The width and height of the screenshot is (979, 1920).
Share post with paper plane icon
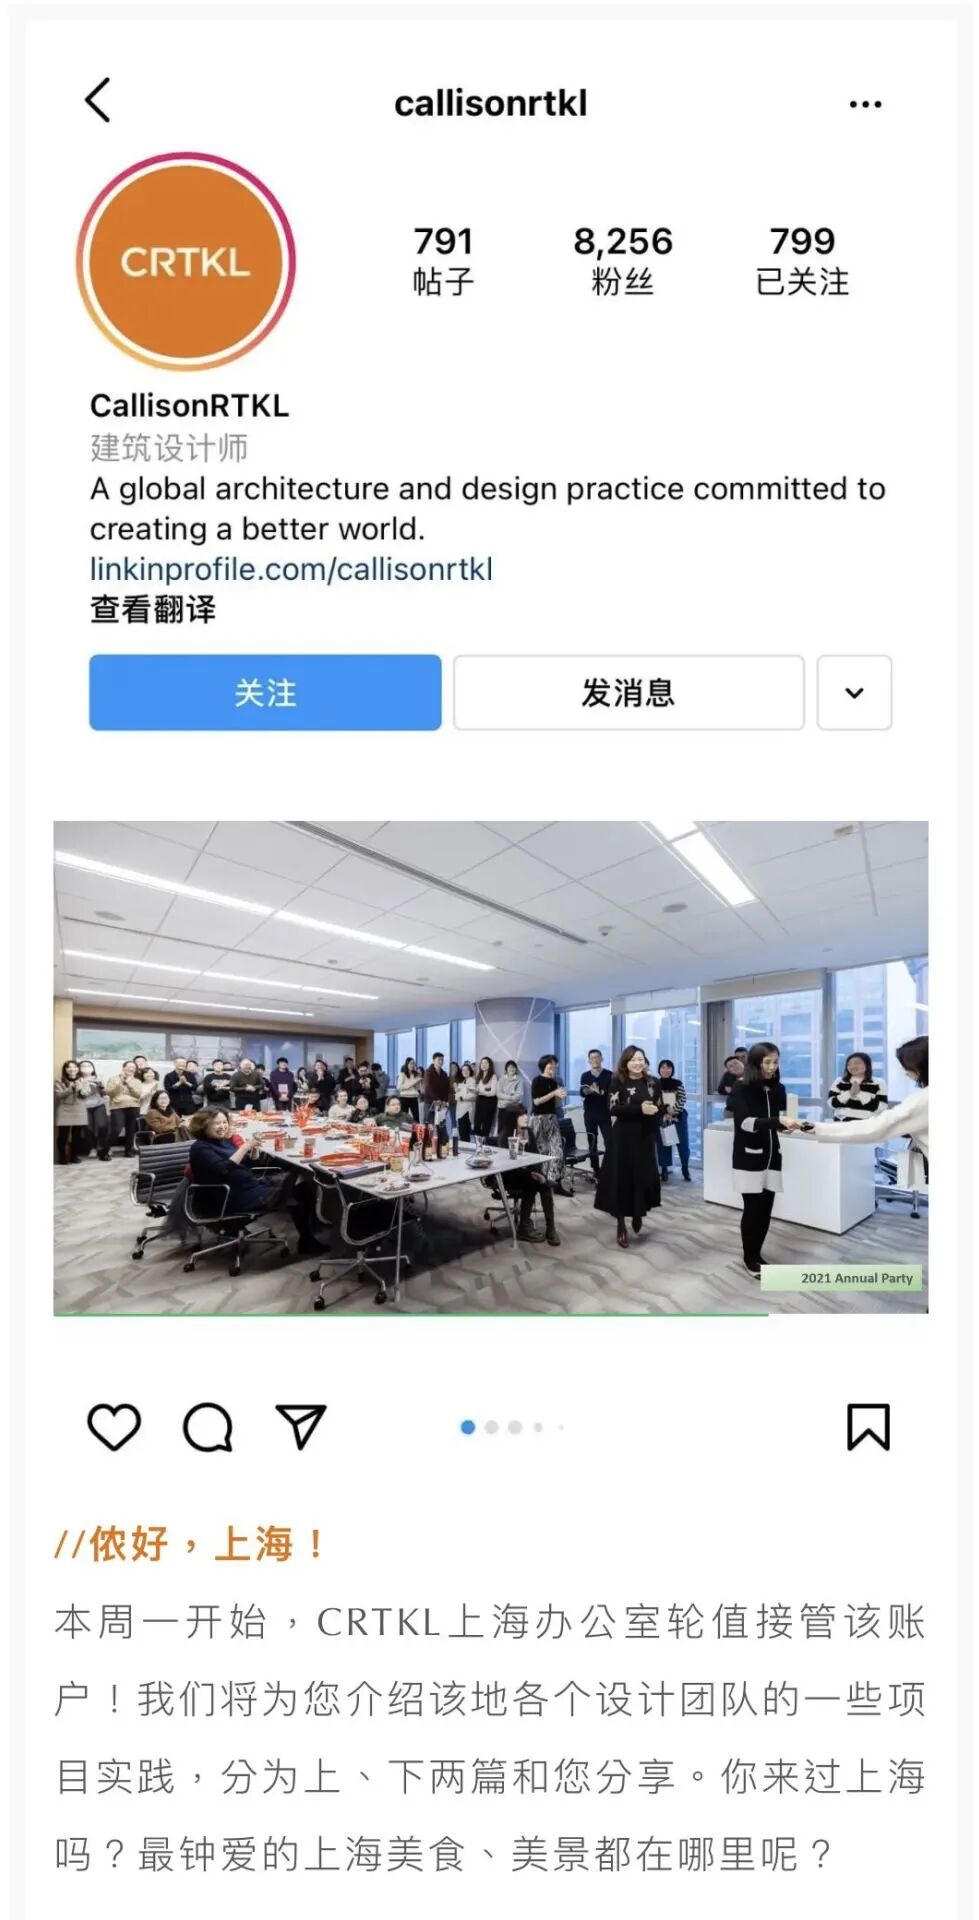click(x=300, y=1427)
